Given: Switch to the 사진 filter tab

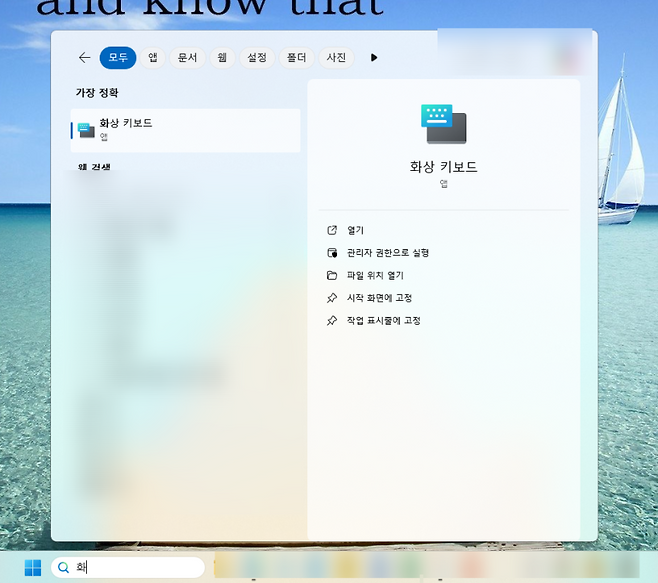Looking at the screenshot, I should pyautogui.click(x=336, y=58).
